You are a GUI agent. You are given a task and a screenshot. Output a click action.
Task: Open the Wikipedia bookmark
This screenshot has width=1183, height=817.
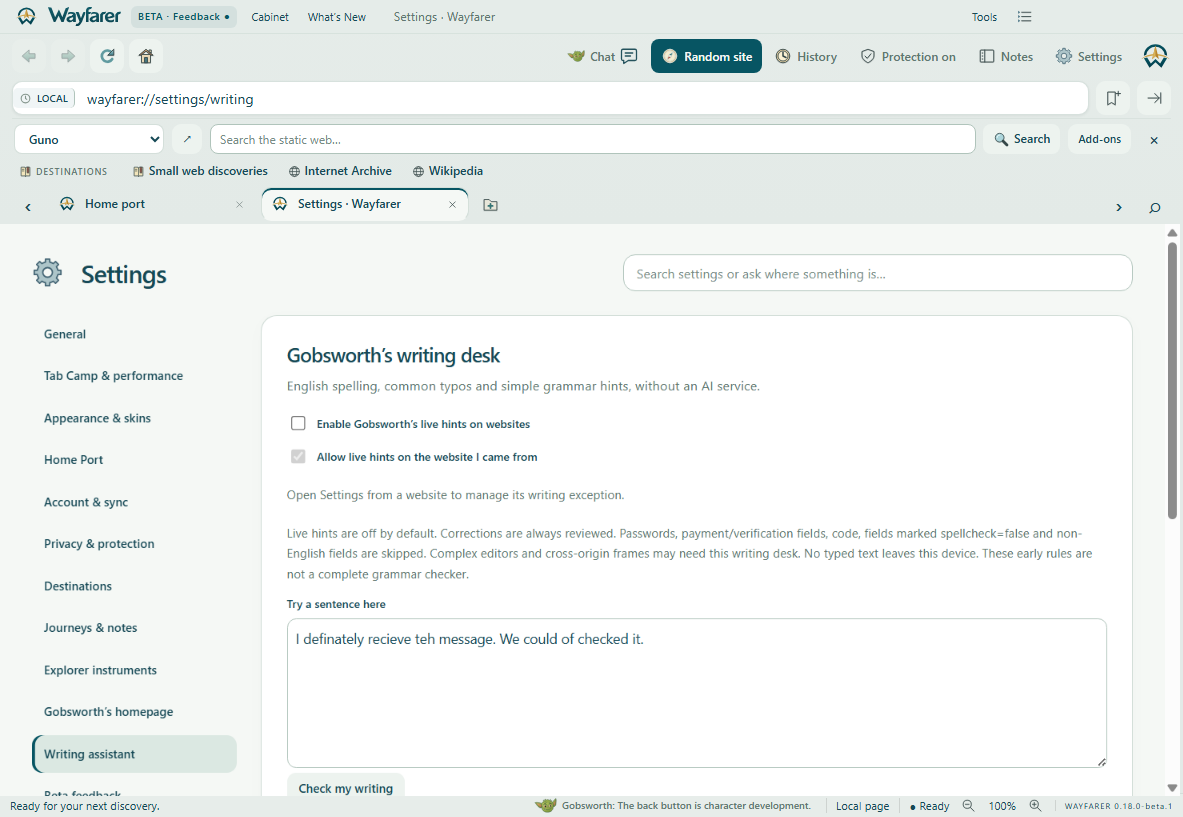tap(448, 171)
